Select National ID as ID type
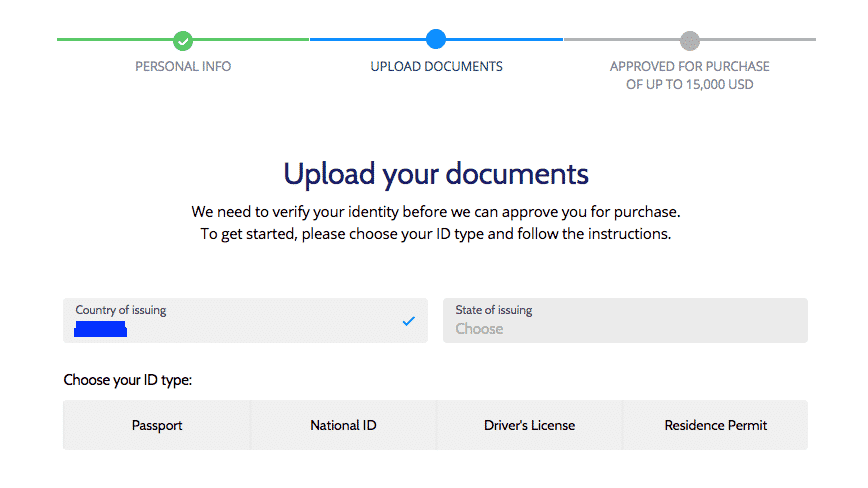This screenshot has height=488, width=868. pyautogui.click(x=343, y=425)
